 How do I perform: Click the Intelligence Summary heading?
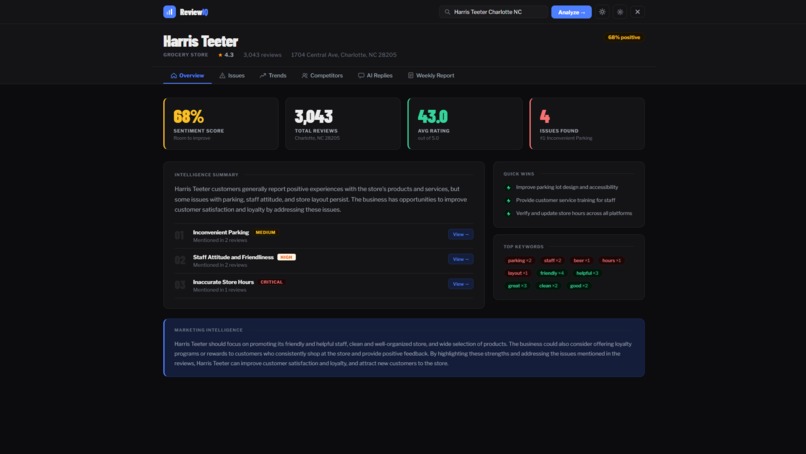pos(206,175)
